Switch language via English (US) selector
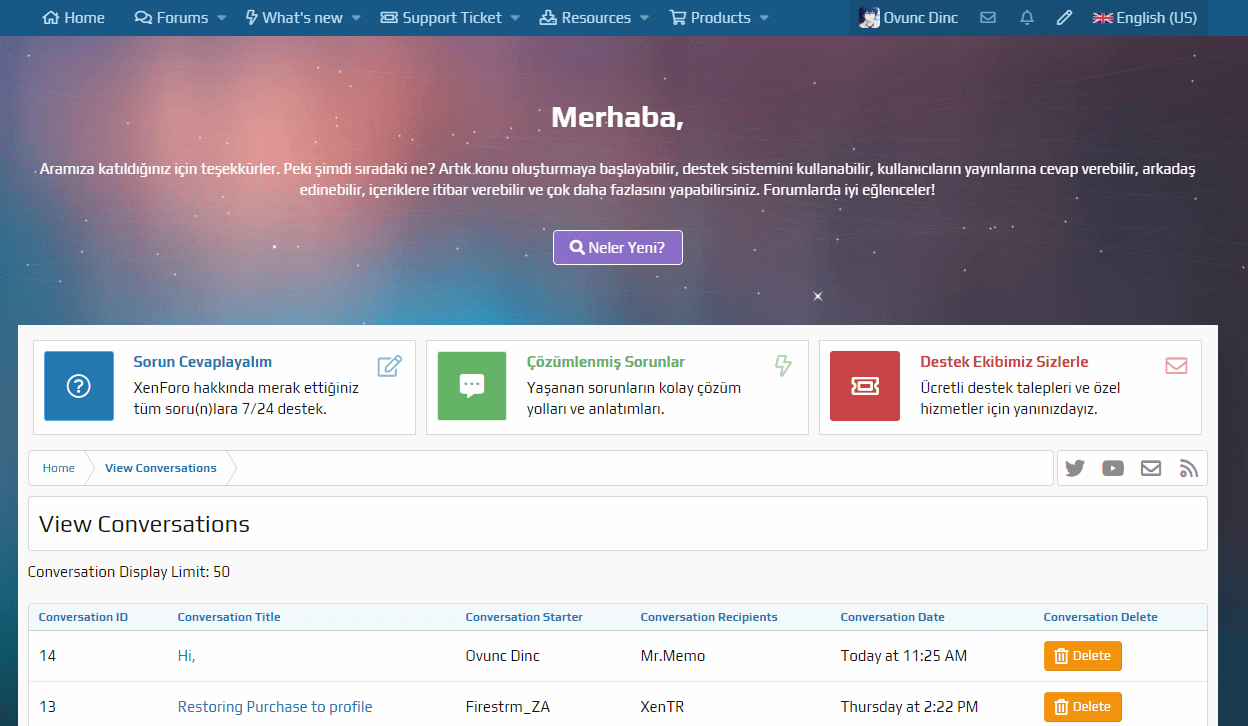Viewport: 1248px width, 726px height. coord(1144,18)
